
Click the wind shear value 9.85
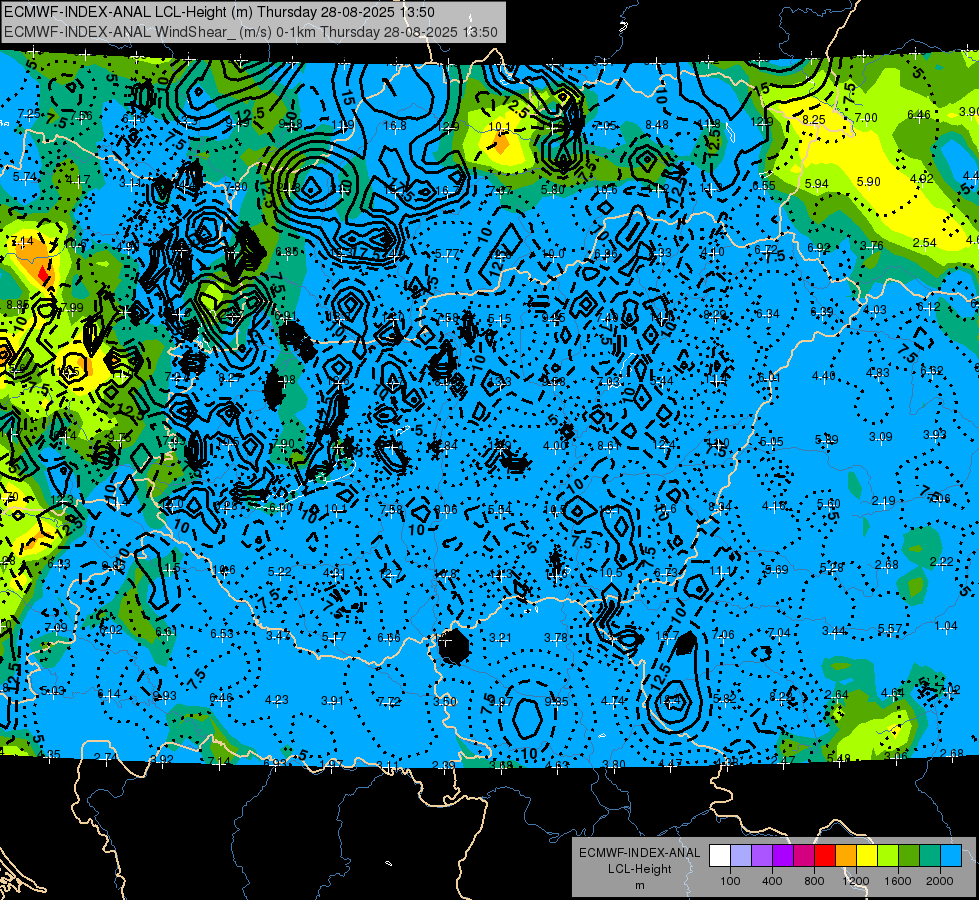(556, 702)
